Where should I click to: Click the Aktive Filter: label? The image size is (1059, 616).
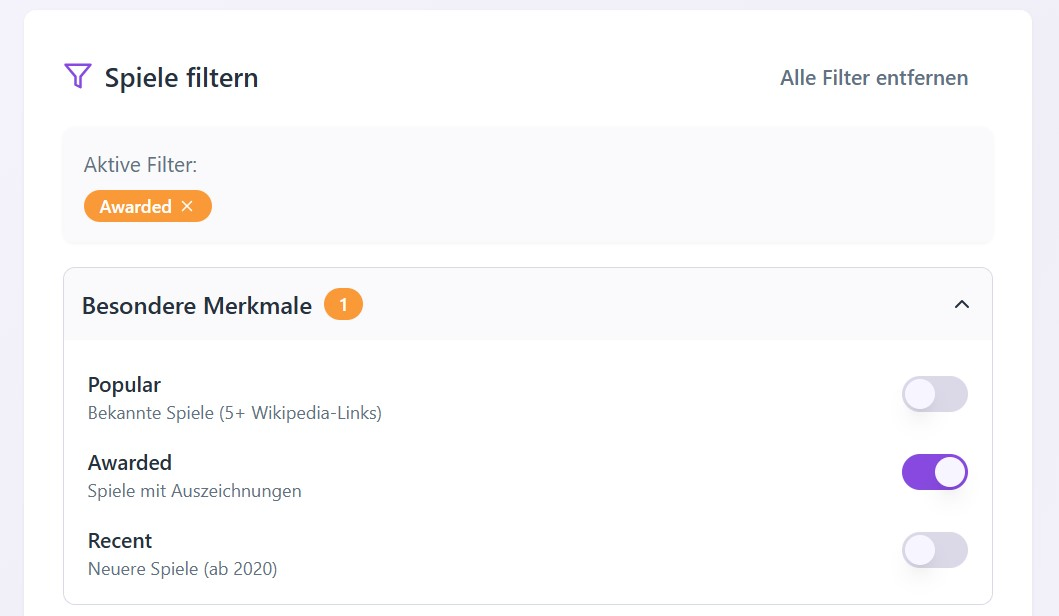tap(140, 165)
